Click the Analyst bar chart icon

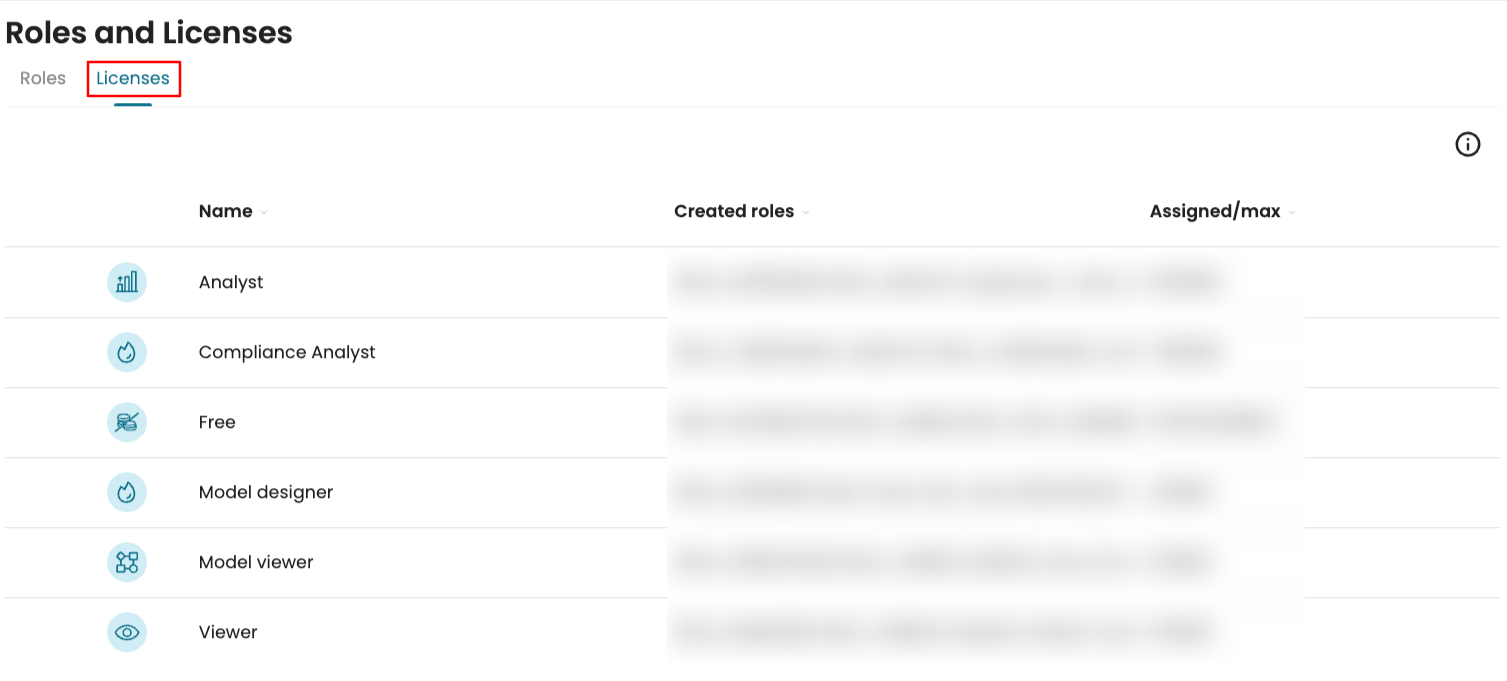pyautogui.click(x=127, y=282)
